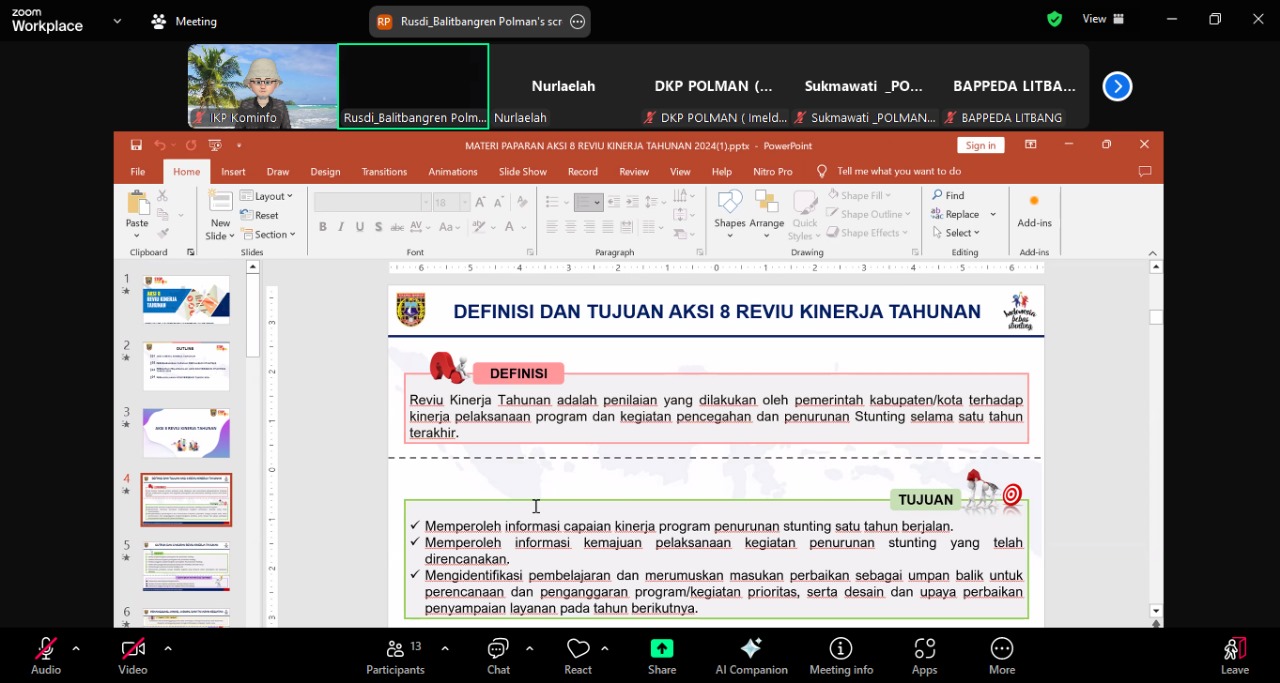This screenshot has height=683, width=1280.
Task: Show Meeting info details
Action: pyautogui.click(x=841, y=656)
